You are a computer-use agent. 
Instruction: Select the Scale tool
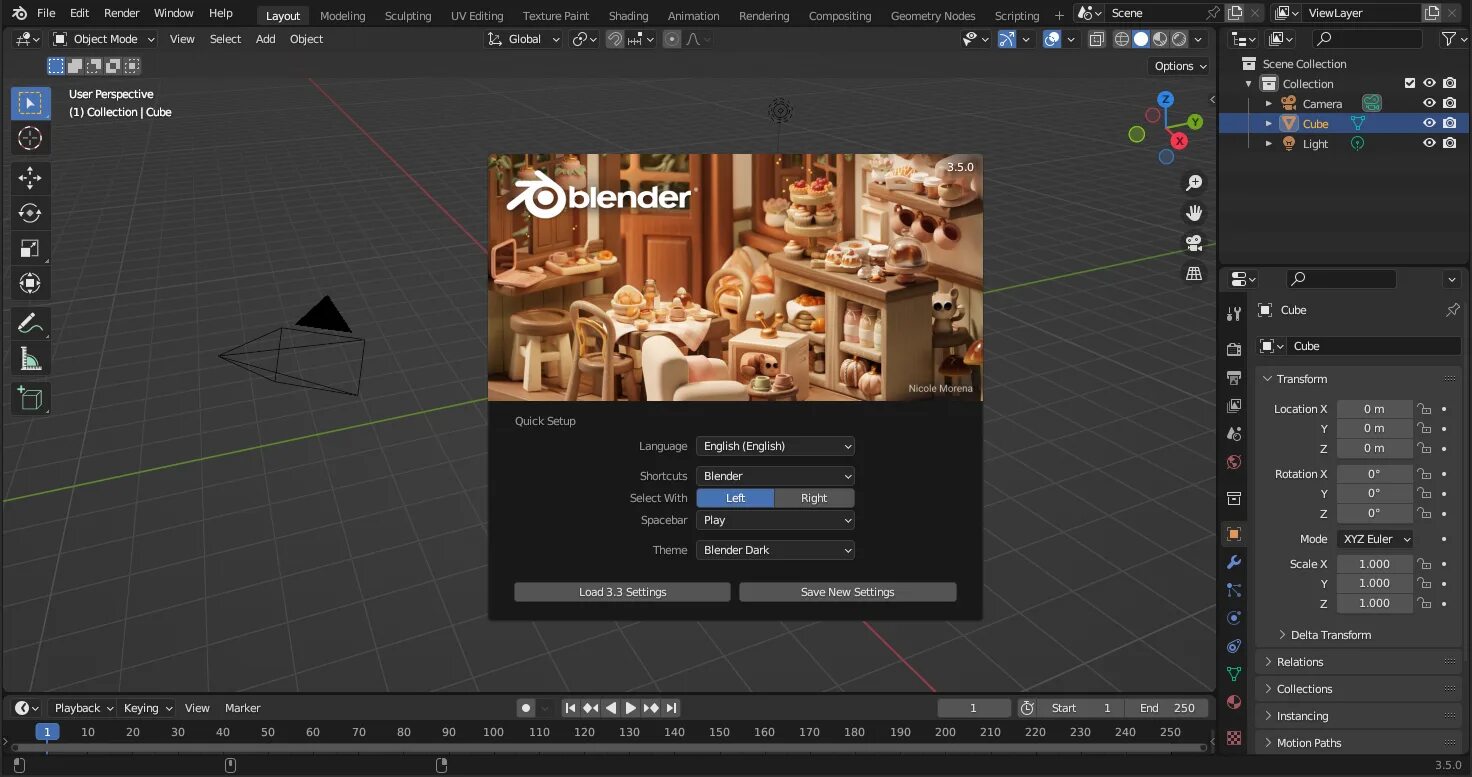coord(30,248)
